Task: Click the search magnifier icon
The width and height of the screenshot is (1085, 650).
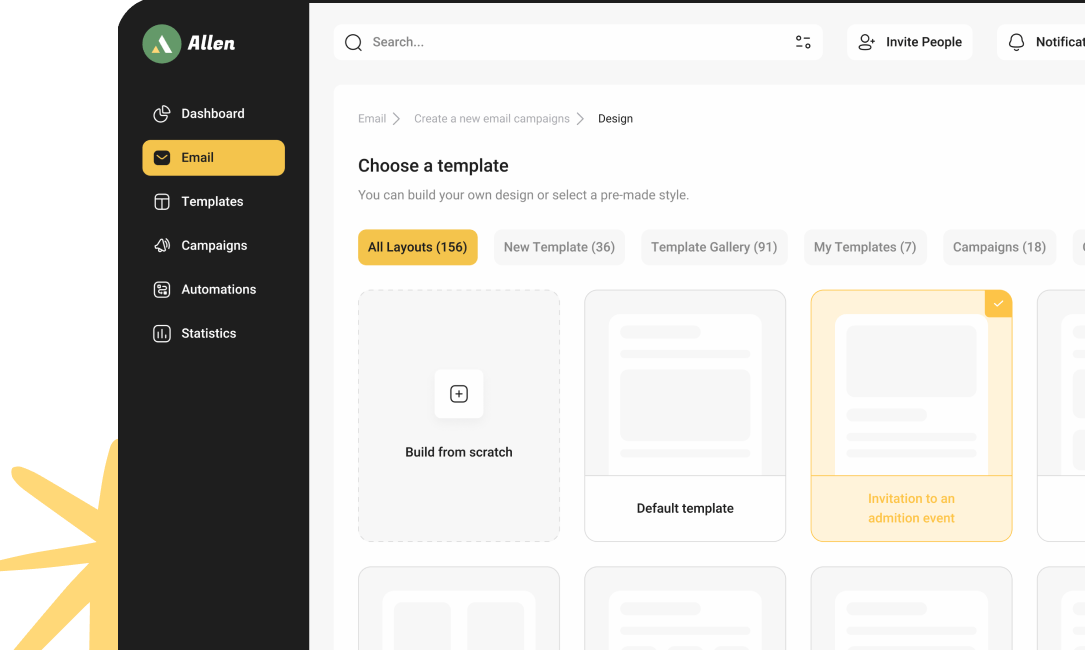Action: coord(353,43)
